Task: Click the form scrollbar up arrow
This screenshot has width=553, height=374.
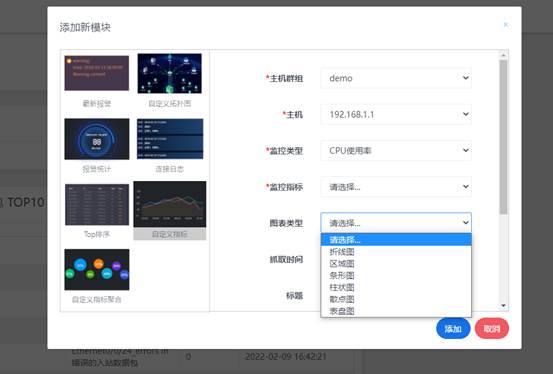Action: pyautogui.click(x=503, y=55)
